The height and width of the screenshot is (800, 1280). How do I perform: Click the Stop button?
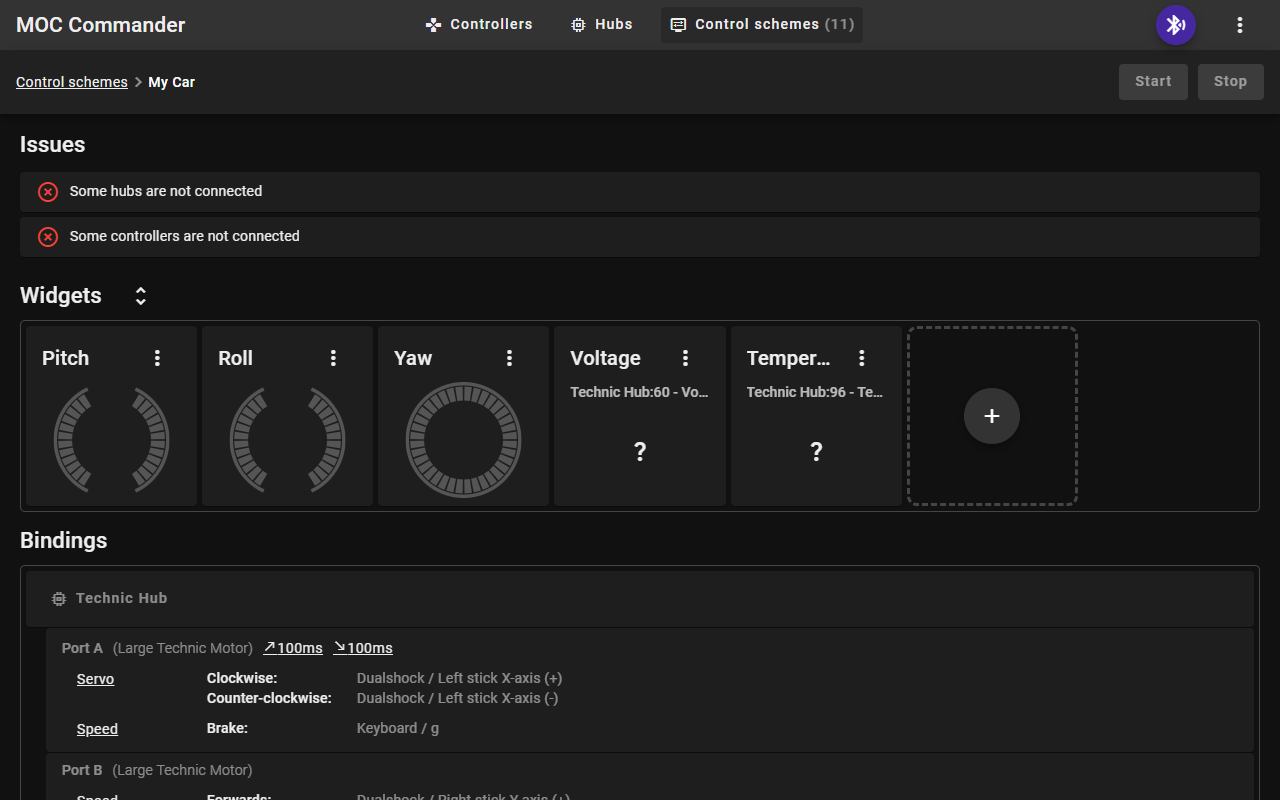[1230, 82]
